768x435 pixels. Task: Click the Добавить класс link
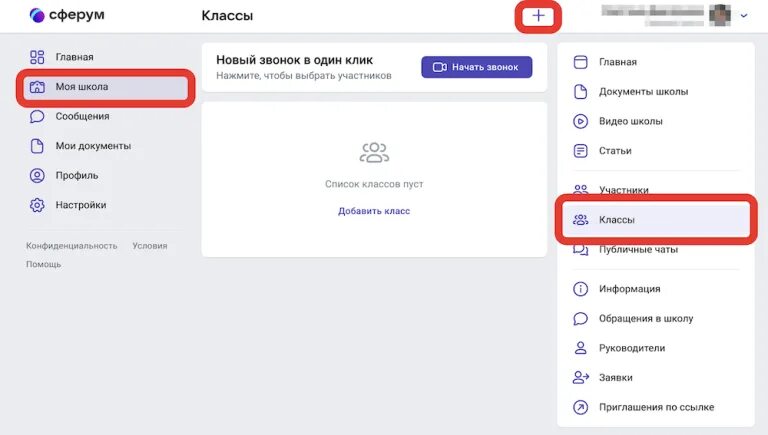tap(374, 211)
